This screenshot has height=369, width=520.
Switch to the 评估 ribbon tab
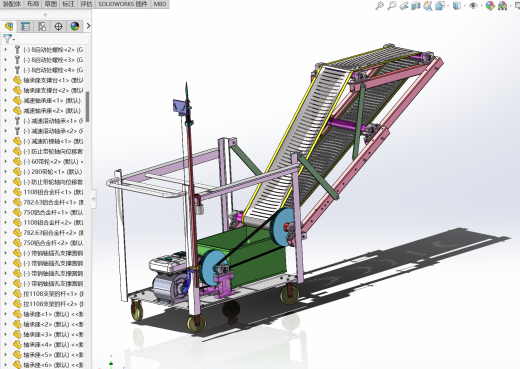coord(86,4)
